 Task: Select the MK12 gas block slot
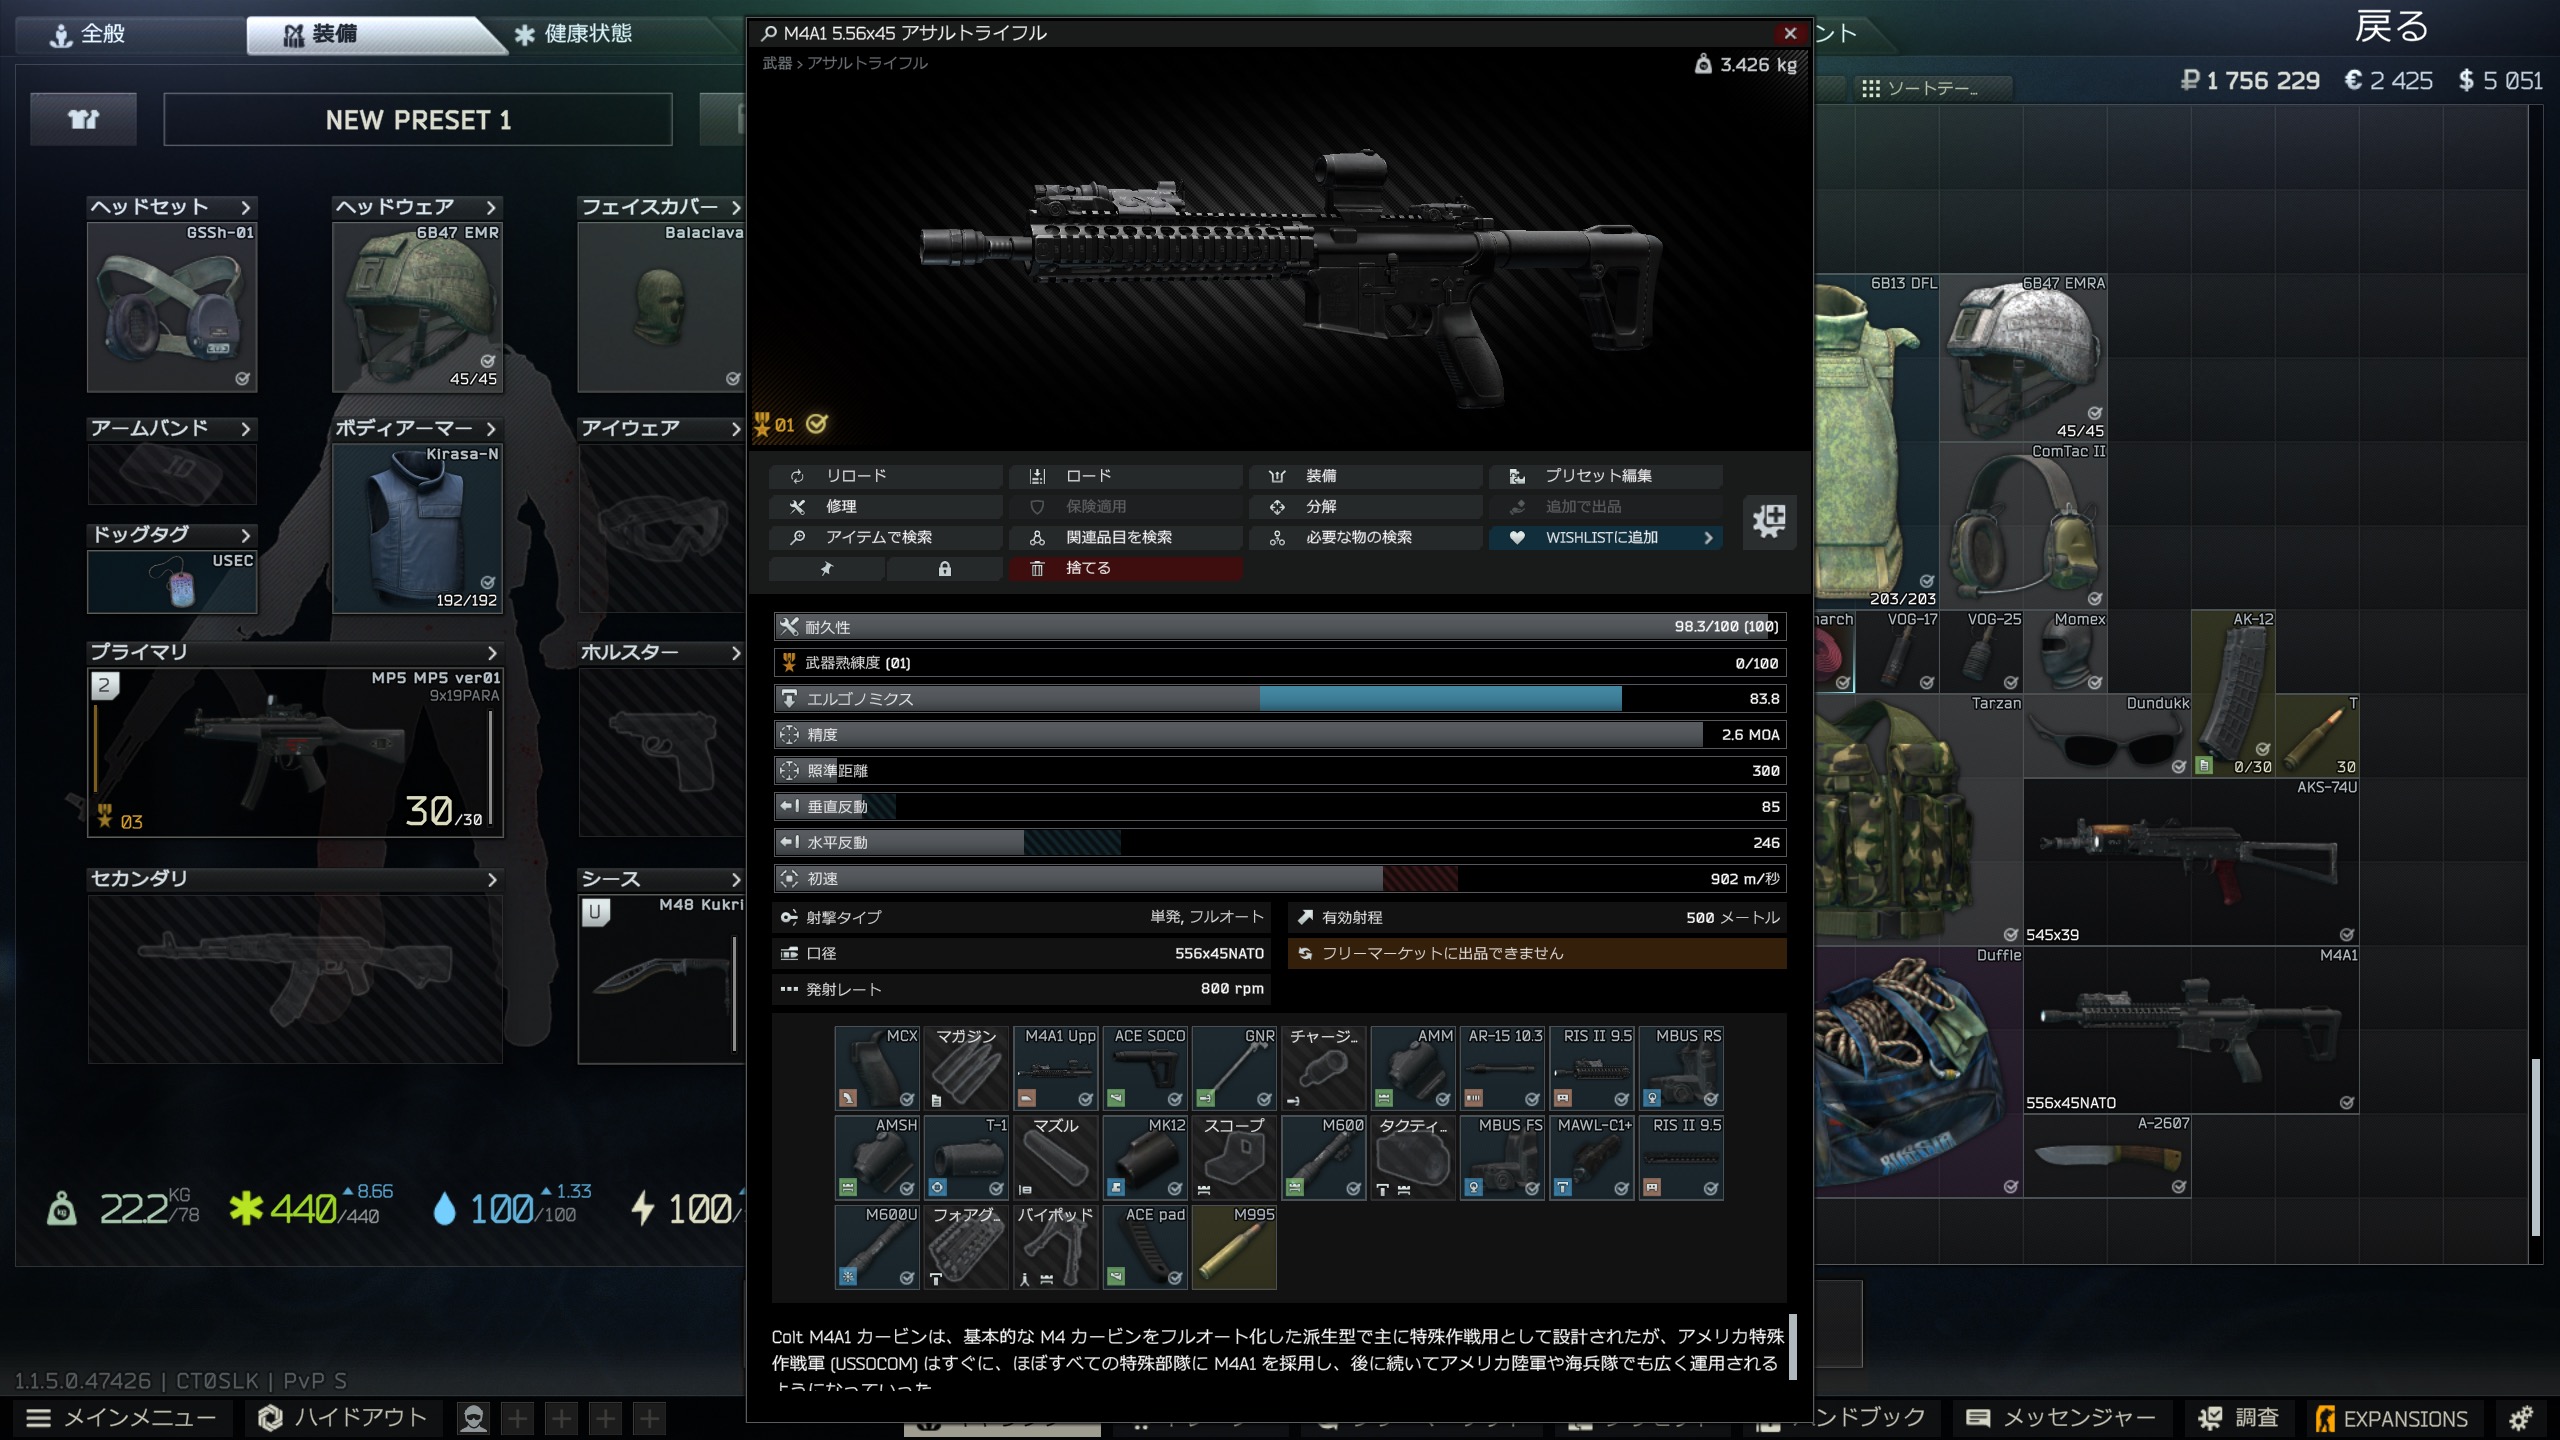(1145, 1157)
